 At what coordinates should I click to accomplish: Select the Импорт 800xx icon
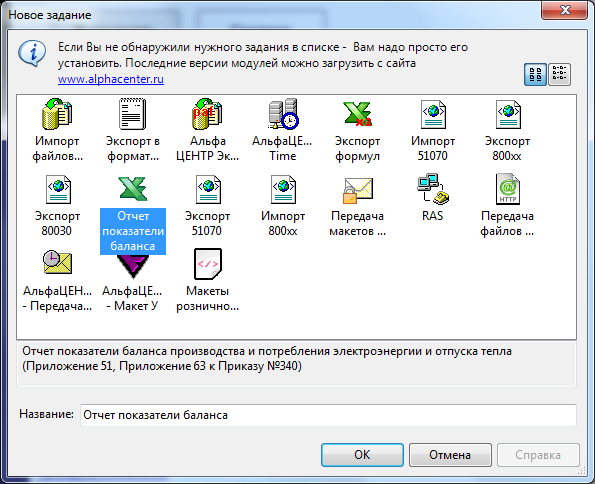click(283, 189)
